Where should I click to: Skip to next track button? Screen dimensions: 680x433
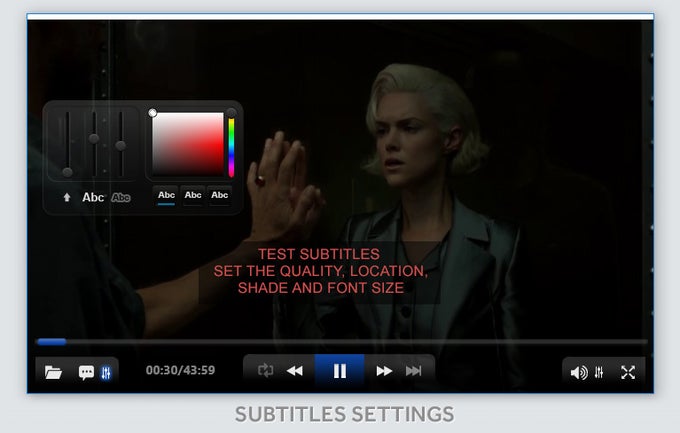click(x=413, y=371)
